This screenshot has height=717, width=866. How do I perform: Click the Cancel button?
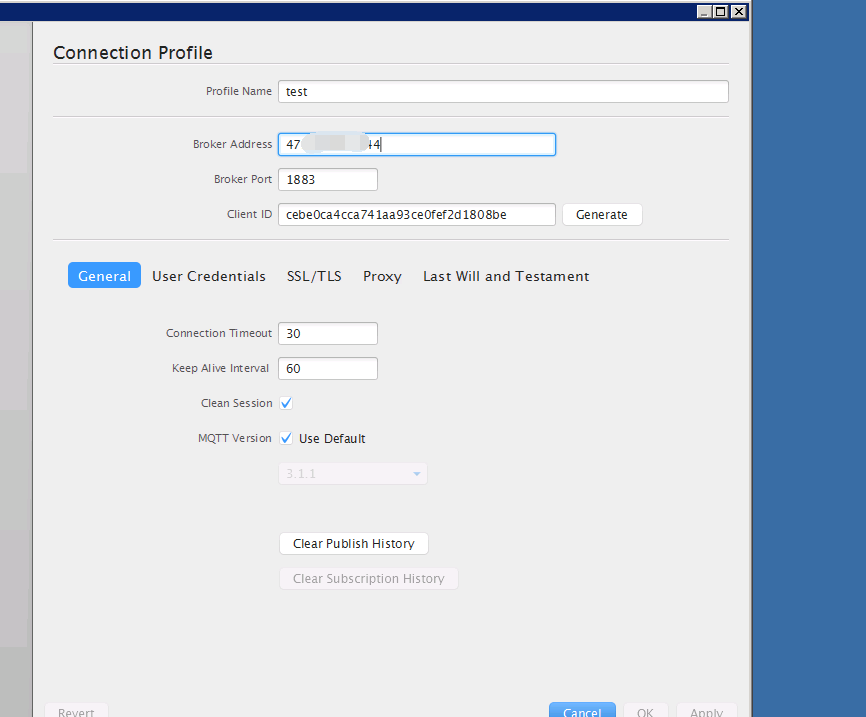point(582,710)
